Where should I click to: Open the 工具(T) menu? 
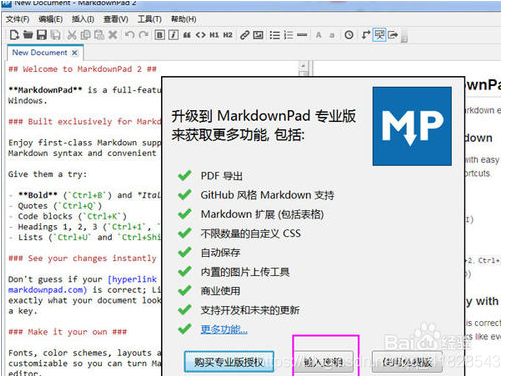150,19
